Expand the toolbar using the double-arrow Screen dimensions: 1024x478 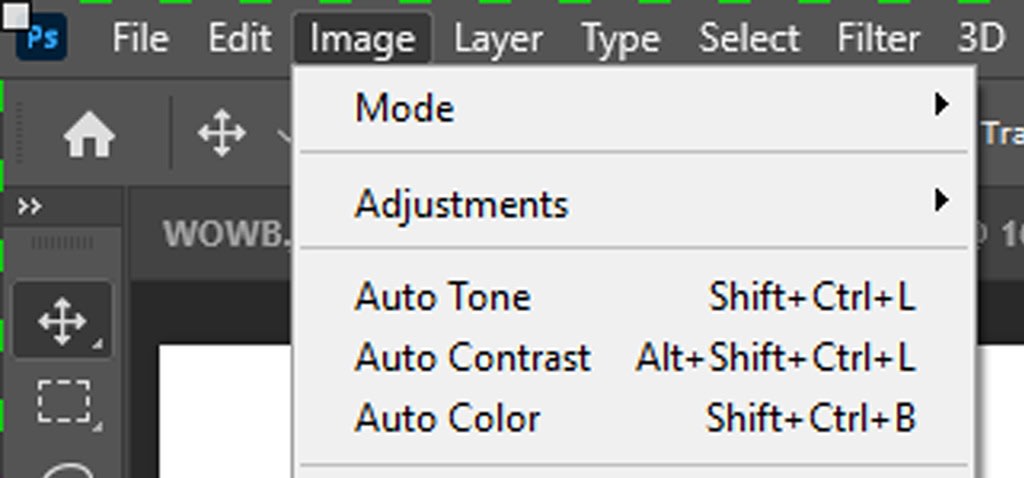[31, 207]
